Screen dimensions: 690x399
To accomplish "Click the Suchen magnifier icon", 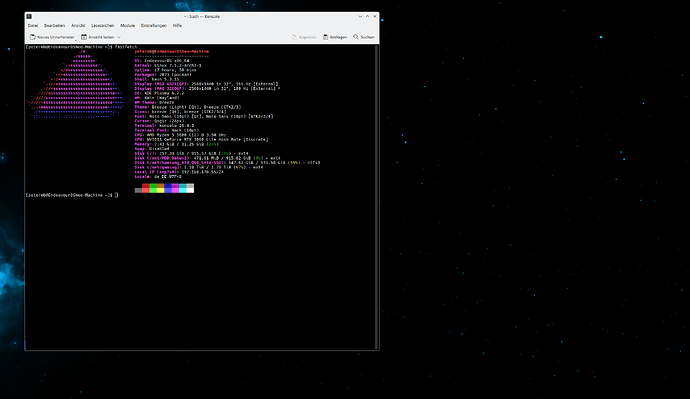I will point(356,37).
